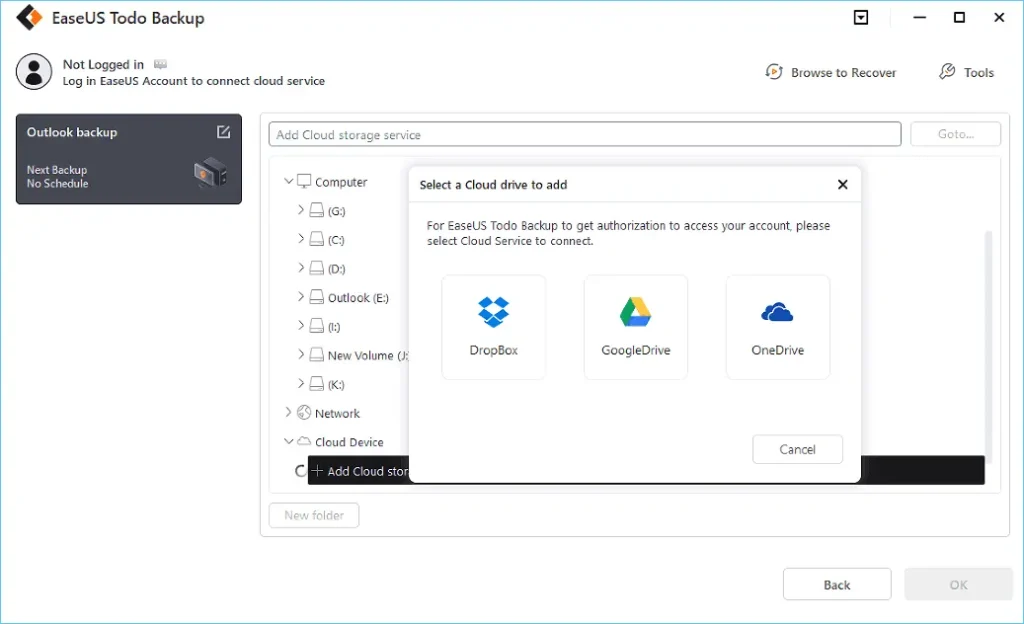The image size is (1024, 624).
Task: Expand the Outlook (E:) drive
Action: (301, 297)
